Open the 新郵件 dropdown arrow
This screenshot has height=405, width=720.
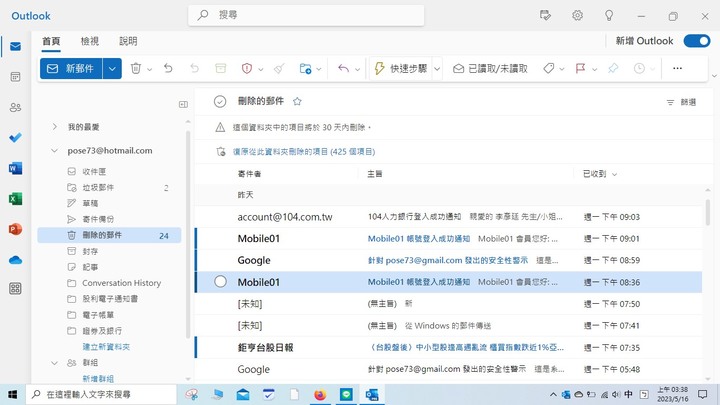[112, 68]
